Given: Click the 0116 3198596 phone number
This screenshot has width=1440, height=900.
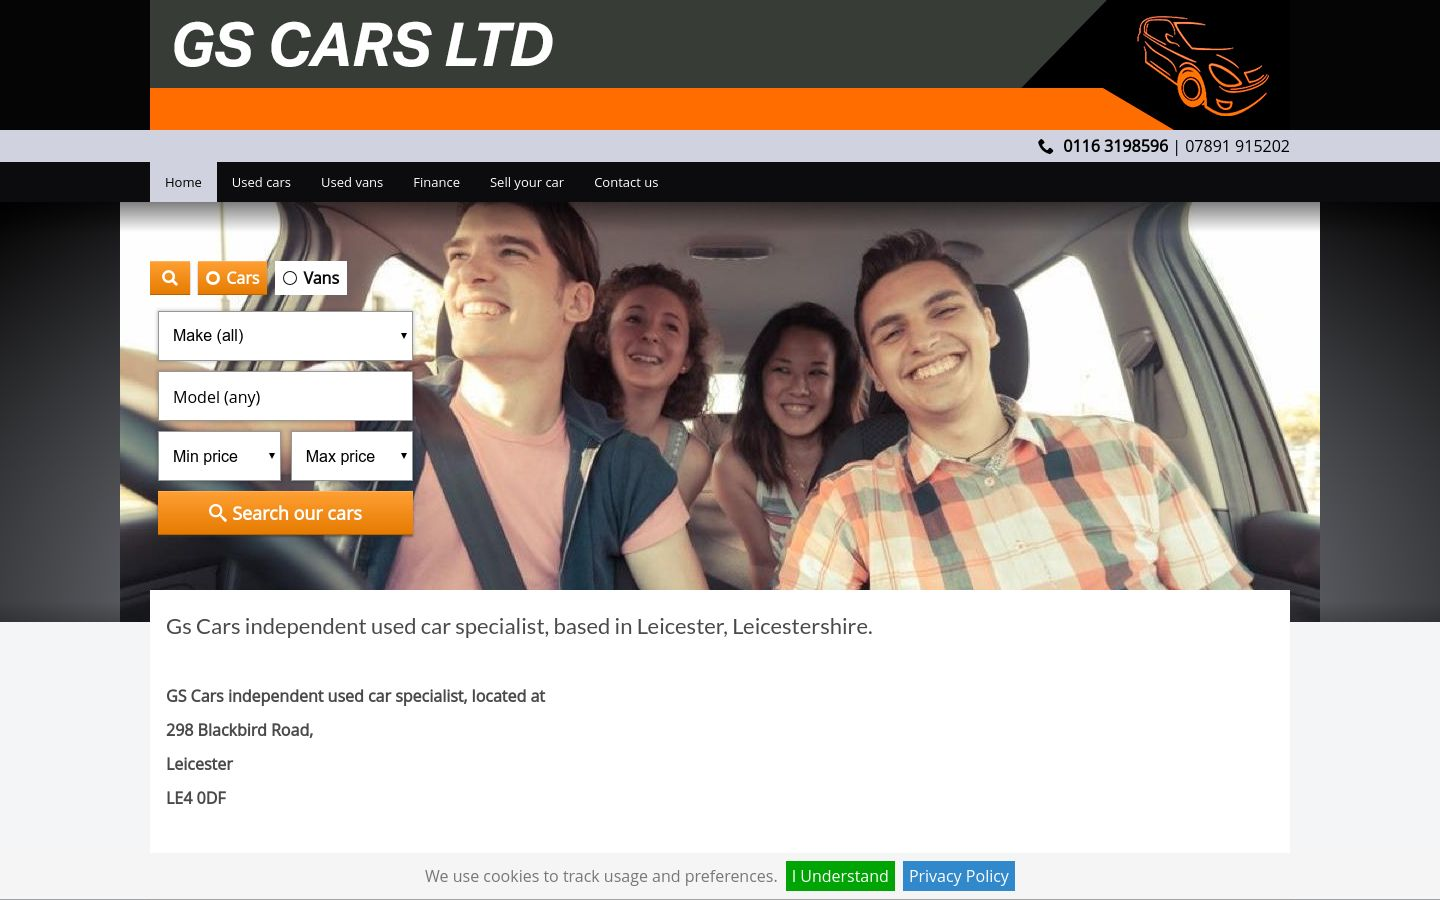Looking at the screenshot, I should coord(1115,146).
